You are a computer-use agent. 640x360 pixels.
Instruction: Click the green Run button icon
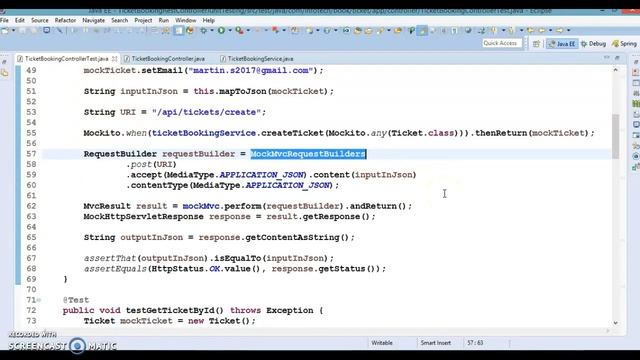point(221,30)
